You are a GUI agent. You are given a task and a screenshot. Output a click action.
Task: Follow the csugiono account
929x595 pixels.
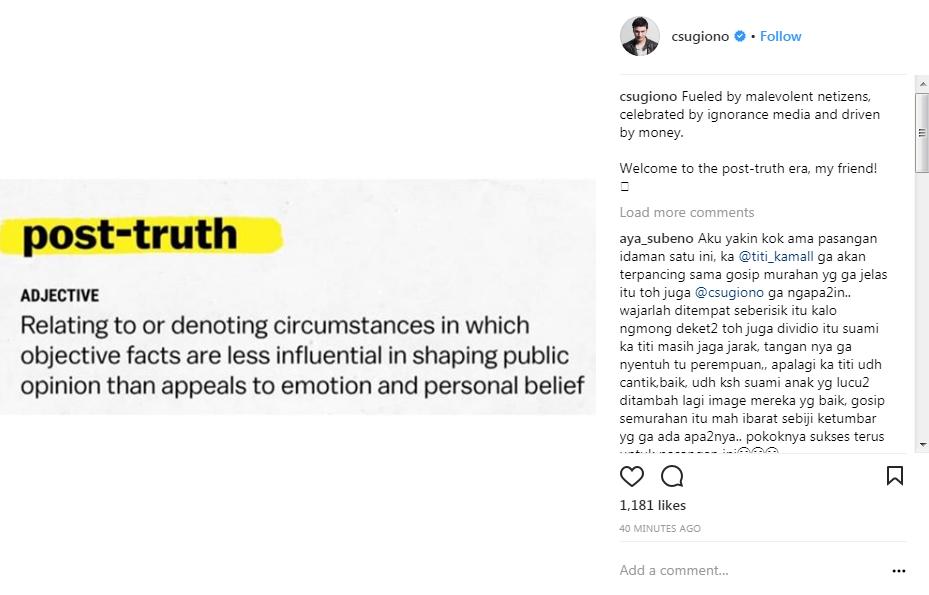coord(780,37)
